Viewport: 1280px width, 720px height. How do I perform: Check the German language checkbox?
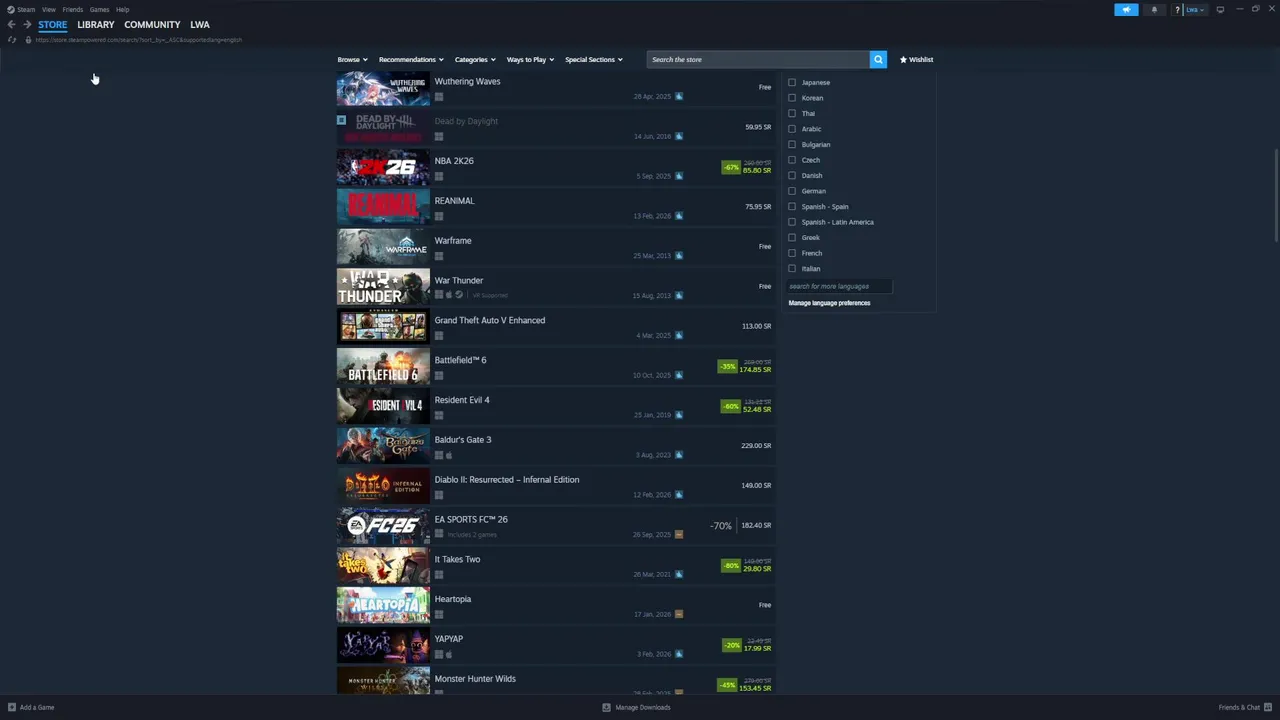click(x=792, y=191)
